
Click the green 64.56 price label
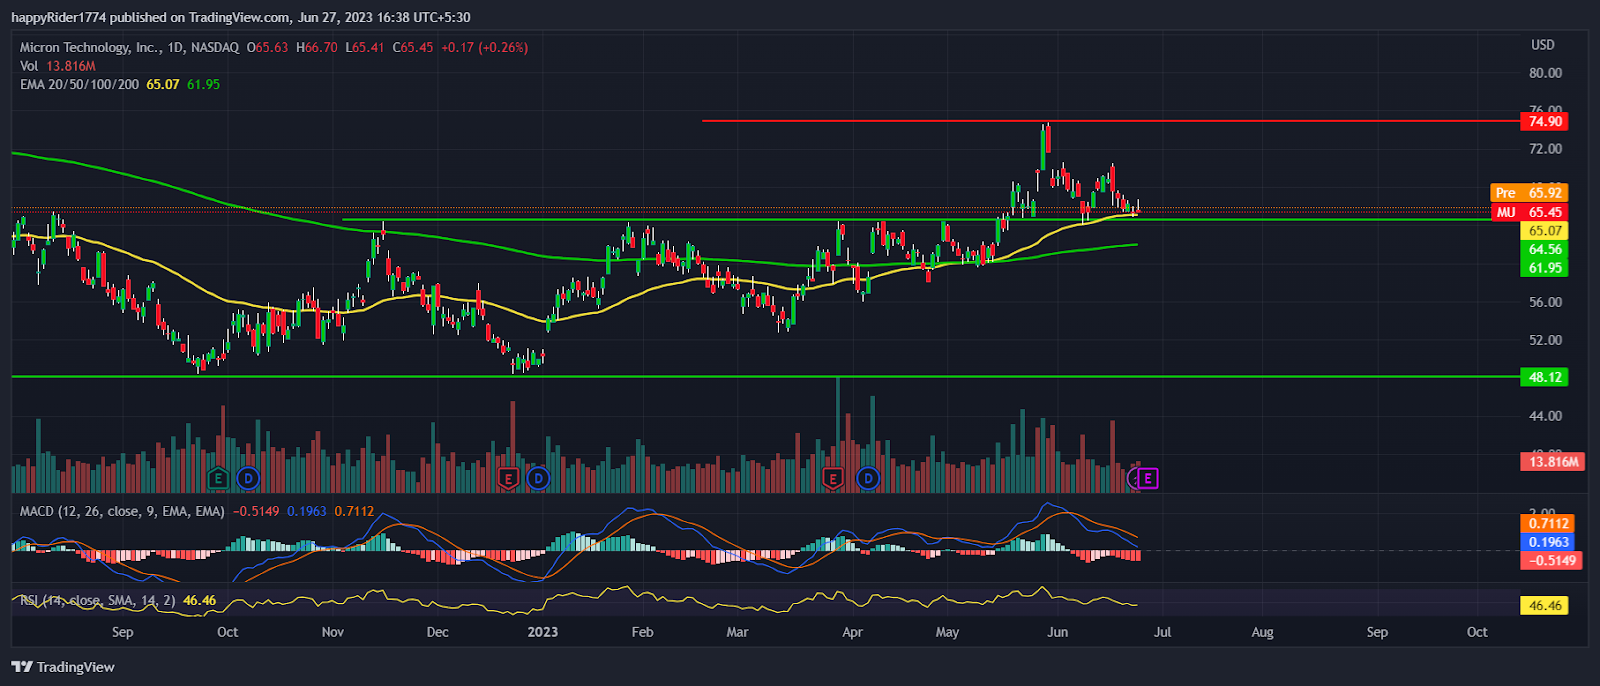point(1544,250)
